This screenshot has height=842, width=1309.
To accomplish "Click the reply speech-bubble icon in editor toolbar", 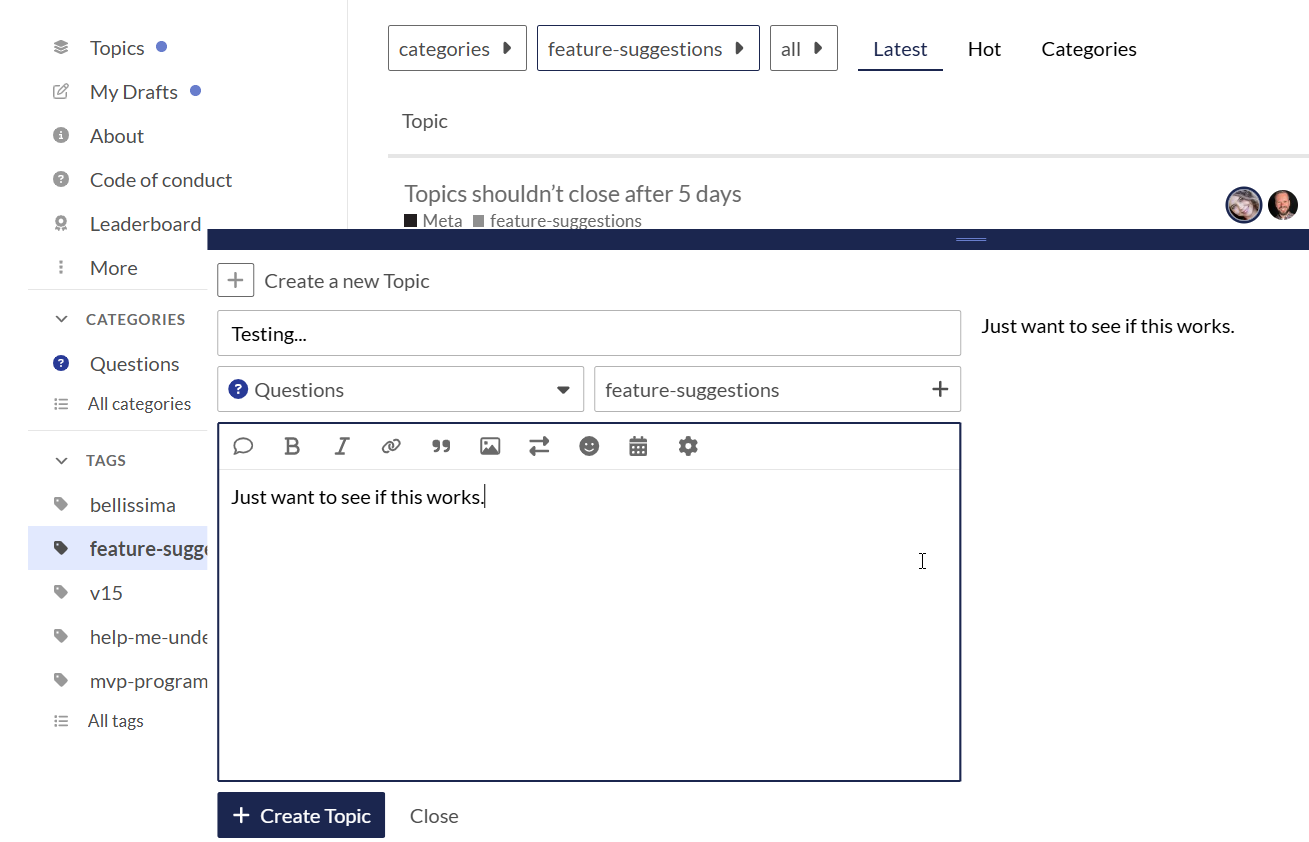I will 243,446.
